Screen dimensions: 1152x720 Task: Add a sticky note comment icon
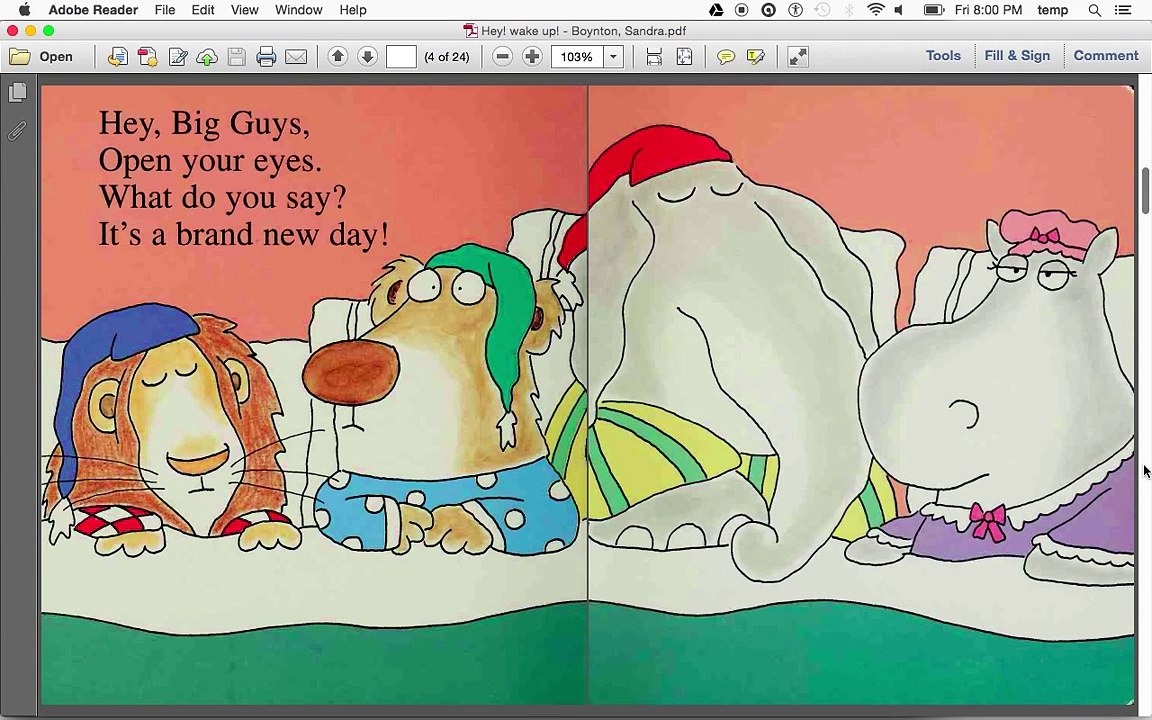[x=726, y=57]
